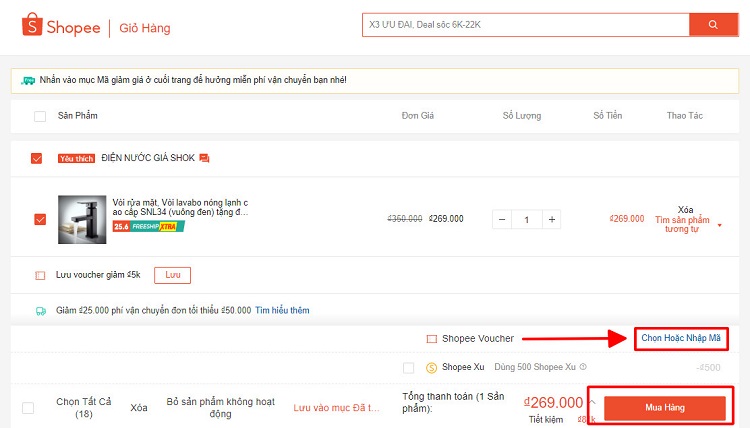Screen dimensions: 750x428
Task: Click the search input field
Action: (525, 25)
